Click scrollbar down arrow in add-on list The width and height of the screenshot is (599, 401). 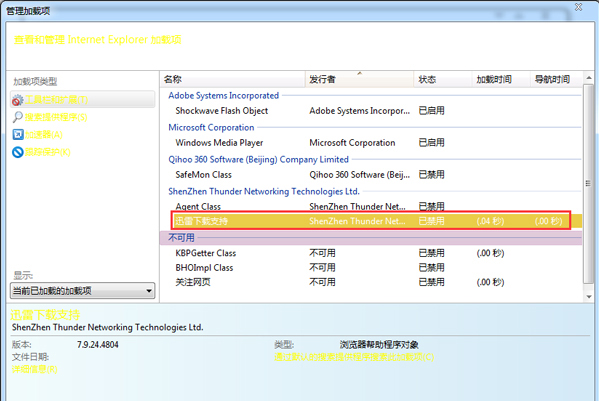tap(589, 296)
